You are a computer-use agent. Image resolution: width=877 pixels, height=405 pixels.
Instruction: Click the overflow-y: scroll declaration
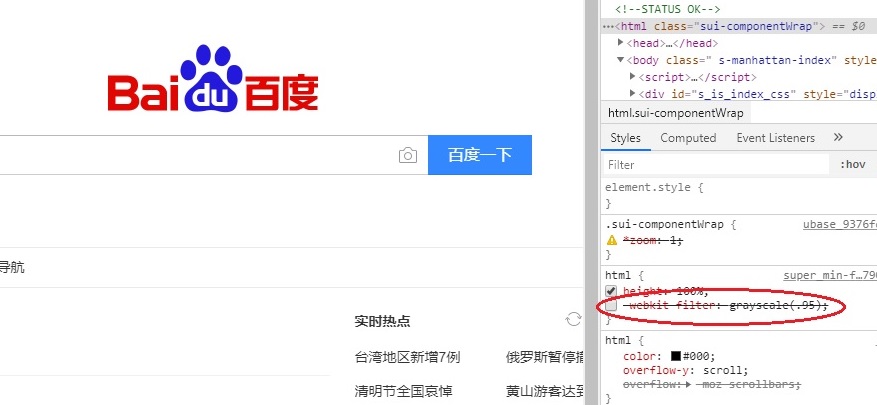click(685, 370)
